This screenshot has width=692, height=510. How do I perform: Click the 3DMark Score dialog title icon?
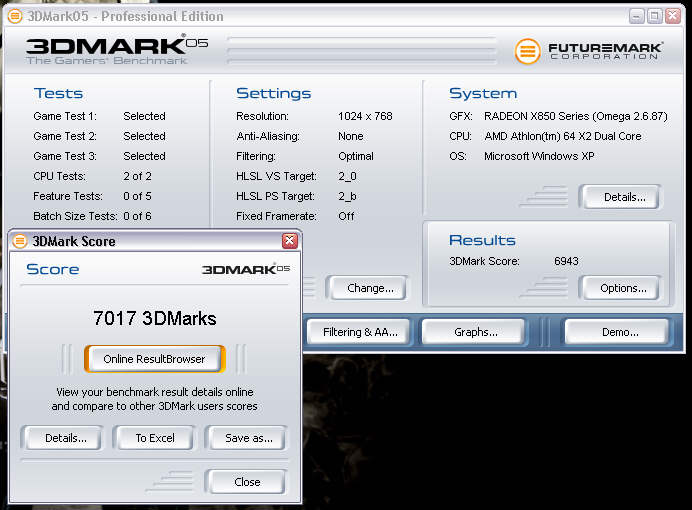click(x=19, y=241)
